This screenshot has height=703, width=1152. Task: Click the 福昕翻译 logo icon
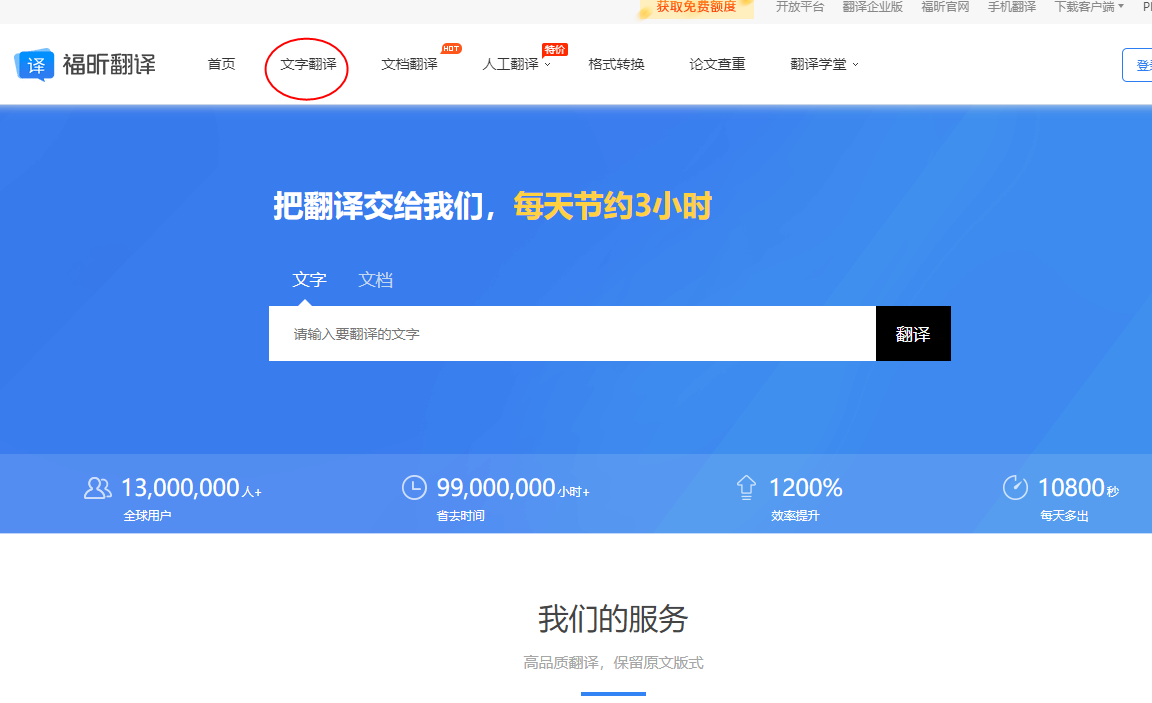click(x=34, y=65)
